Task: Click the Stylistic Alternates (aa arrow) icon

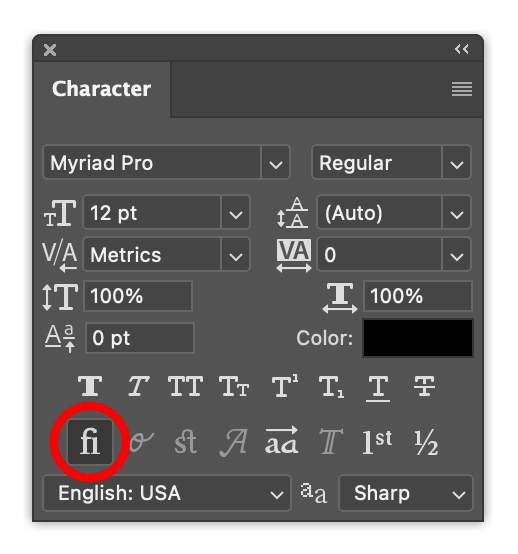Action: [282, 440]
